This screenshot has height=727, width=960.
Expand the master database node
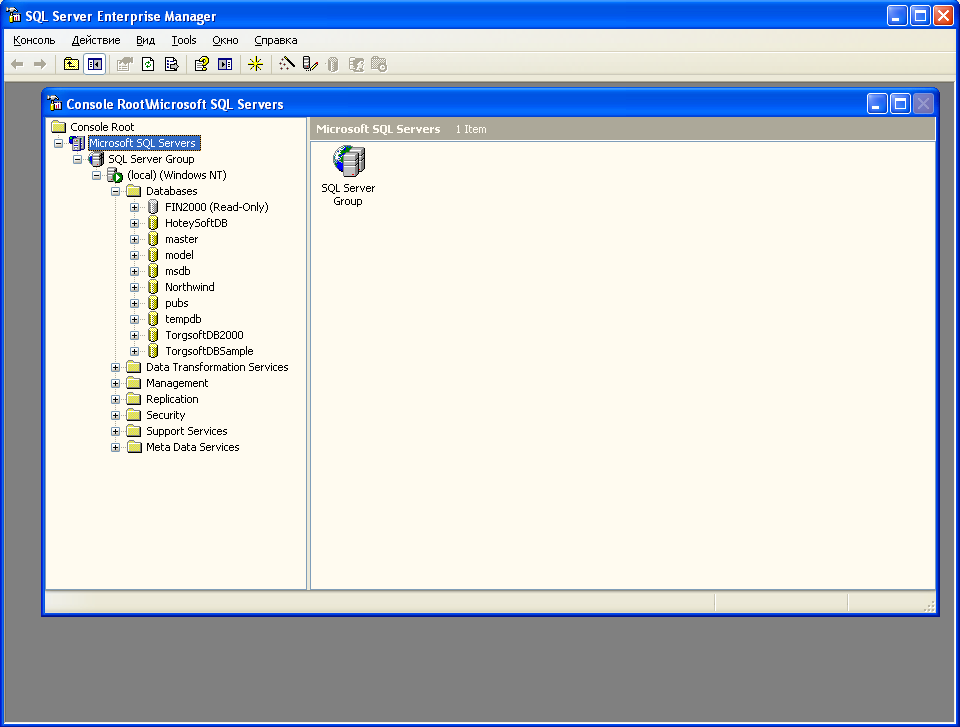(134, 239)
